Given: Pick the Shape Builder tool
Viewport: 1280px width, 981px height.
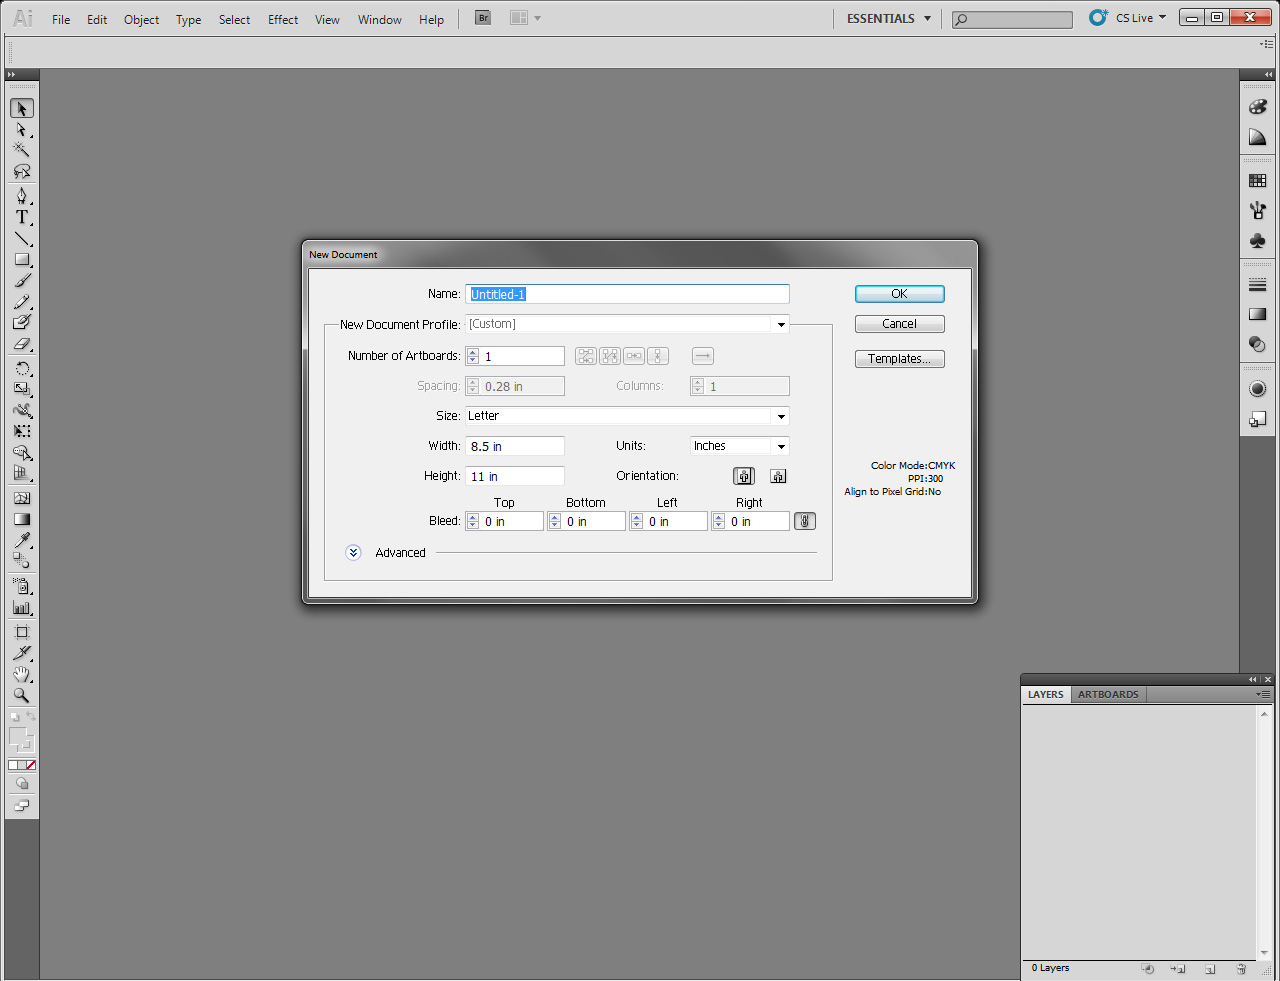Looking at the screenshot, I should pos(22,453).
